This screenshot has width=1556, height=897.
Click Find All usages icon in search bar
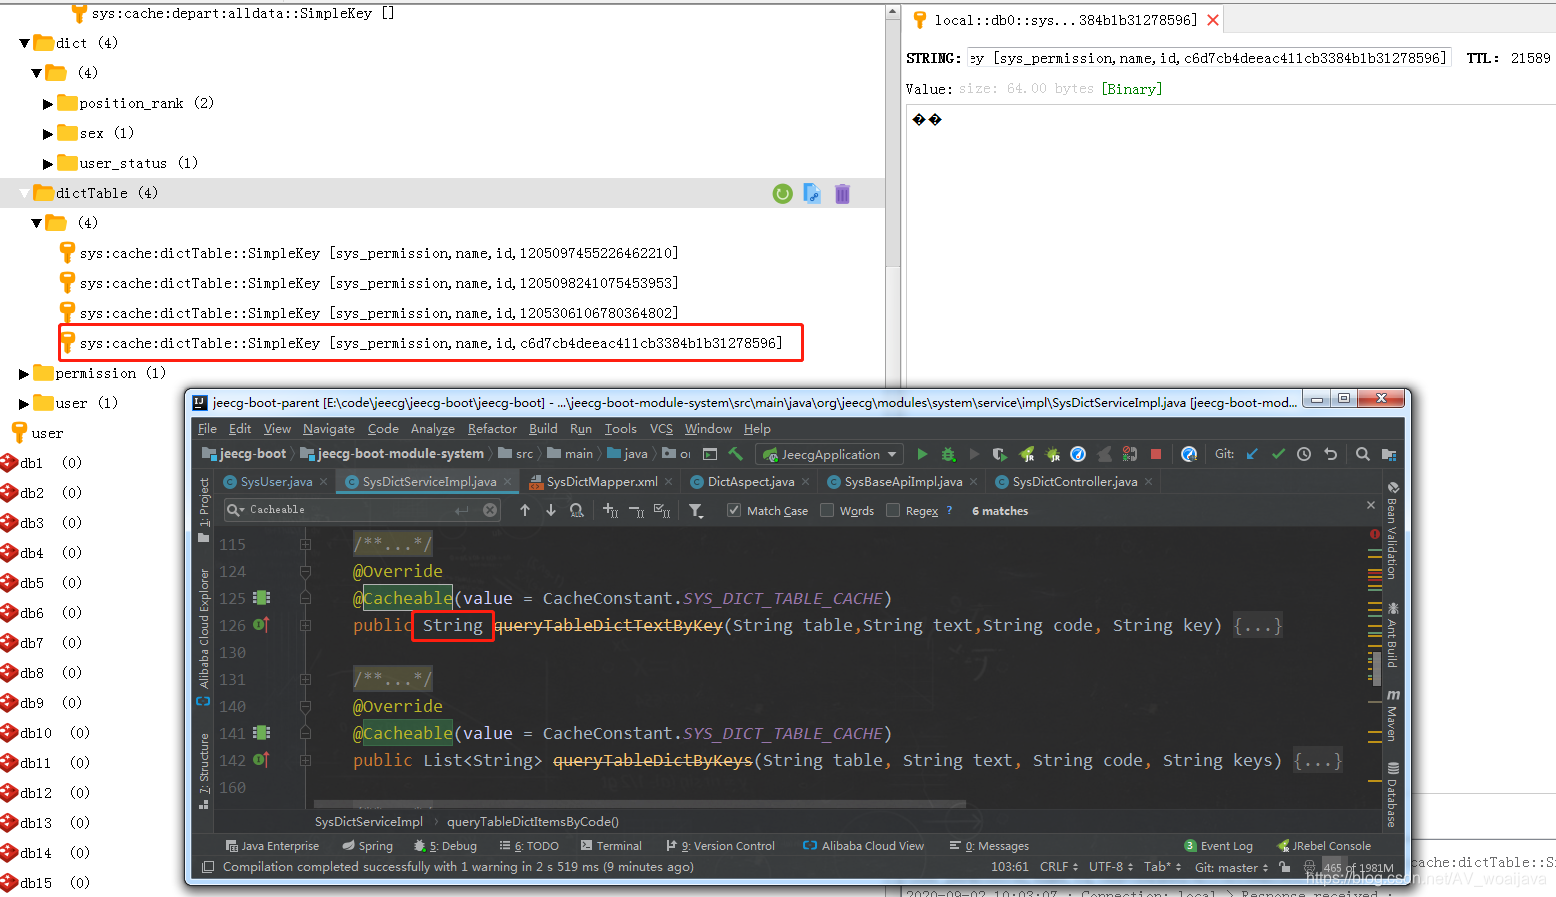click(x=577, y=510)
